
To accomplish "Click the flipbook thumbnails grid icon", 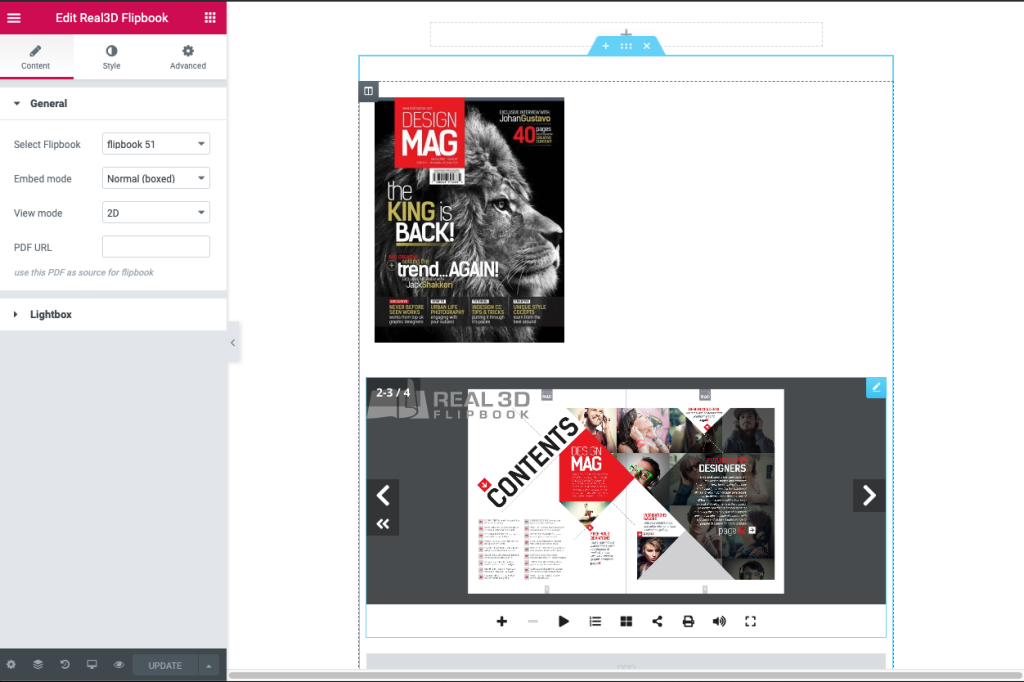I will 626,621.
